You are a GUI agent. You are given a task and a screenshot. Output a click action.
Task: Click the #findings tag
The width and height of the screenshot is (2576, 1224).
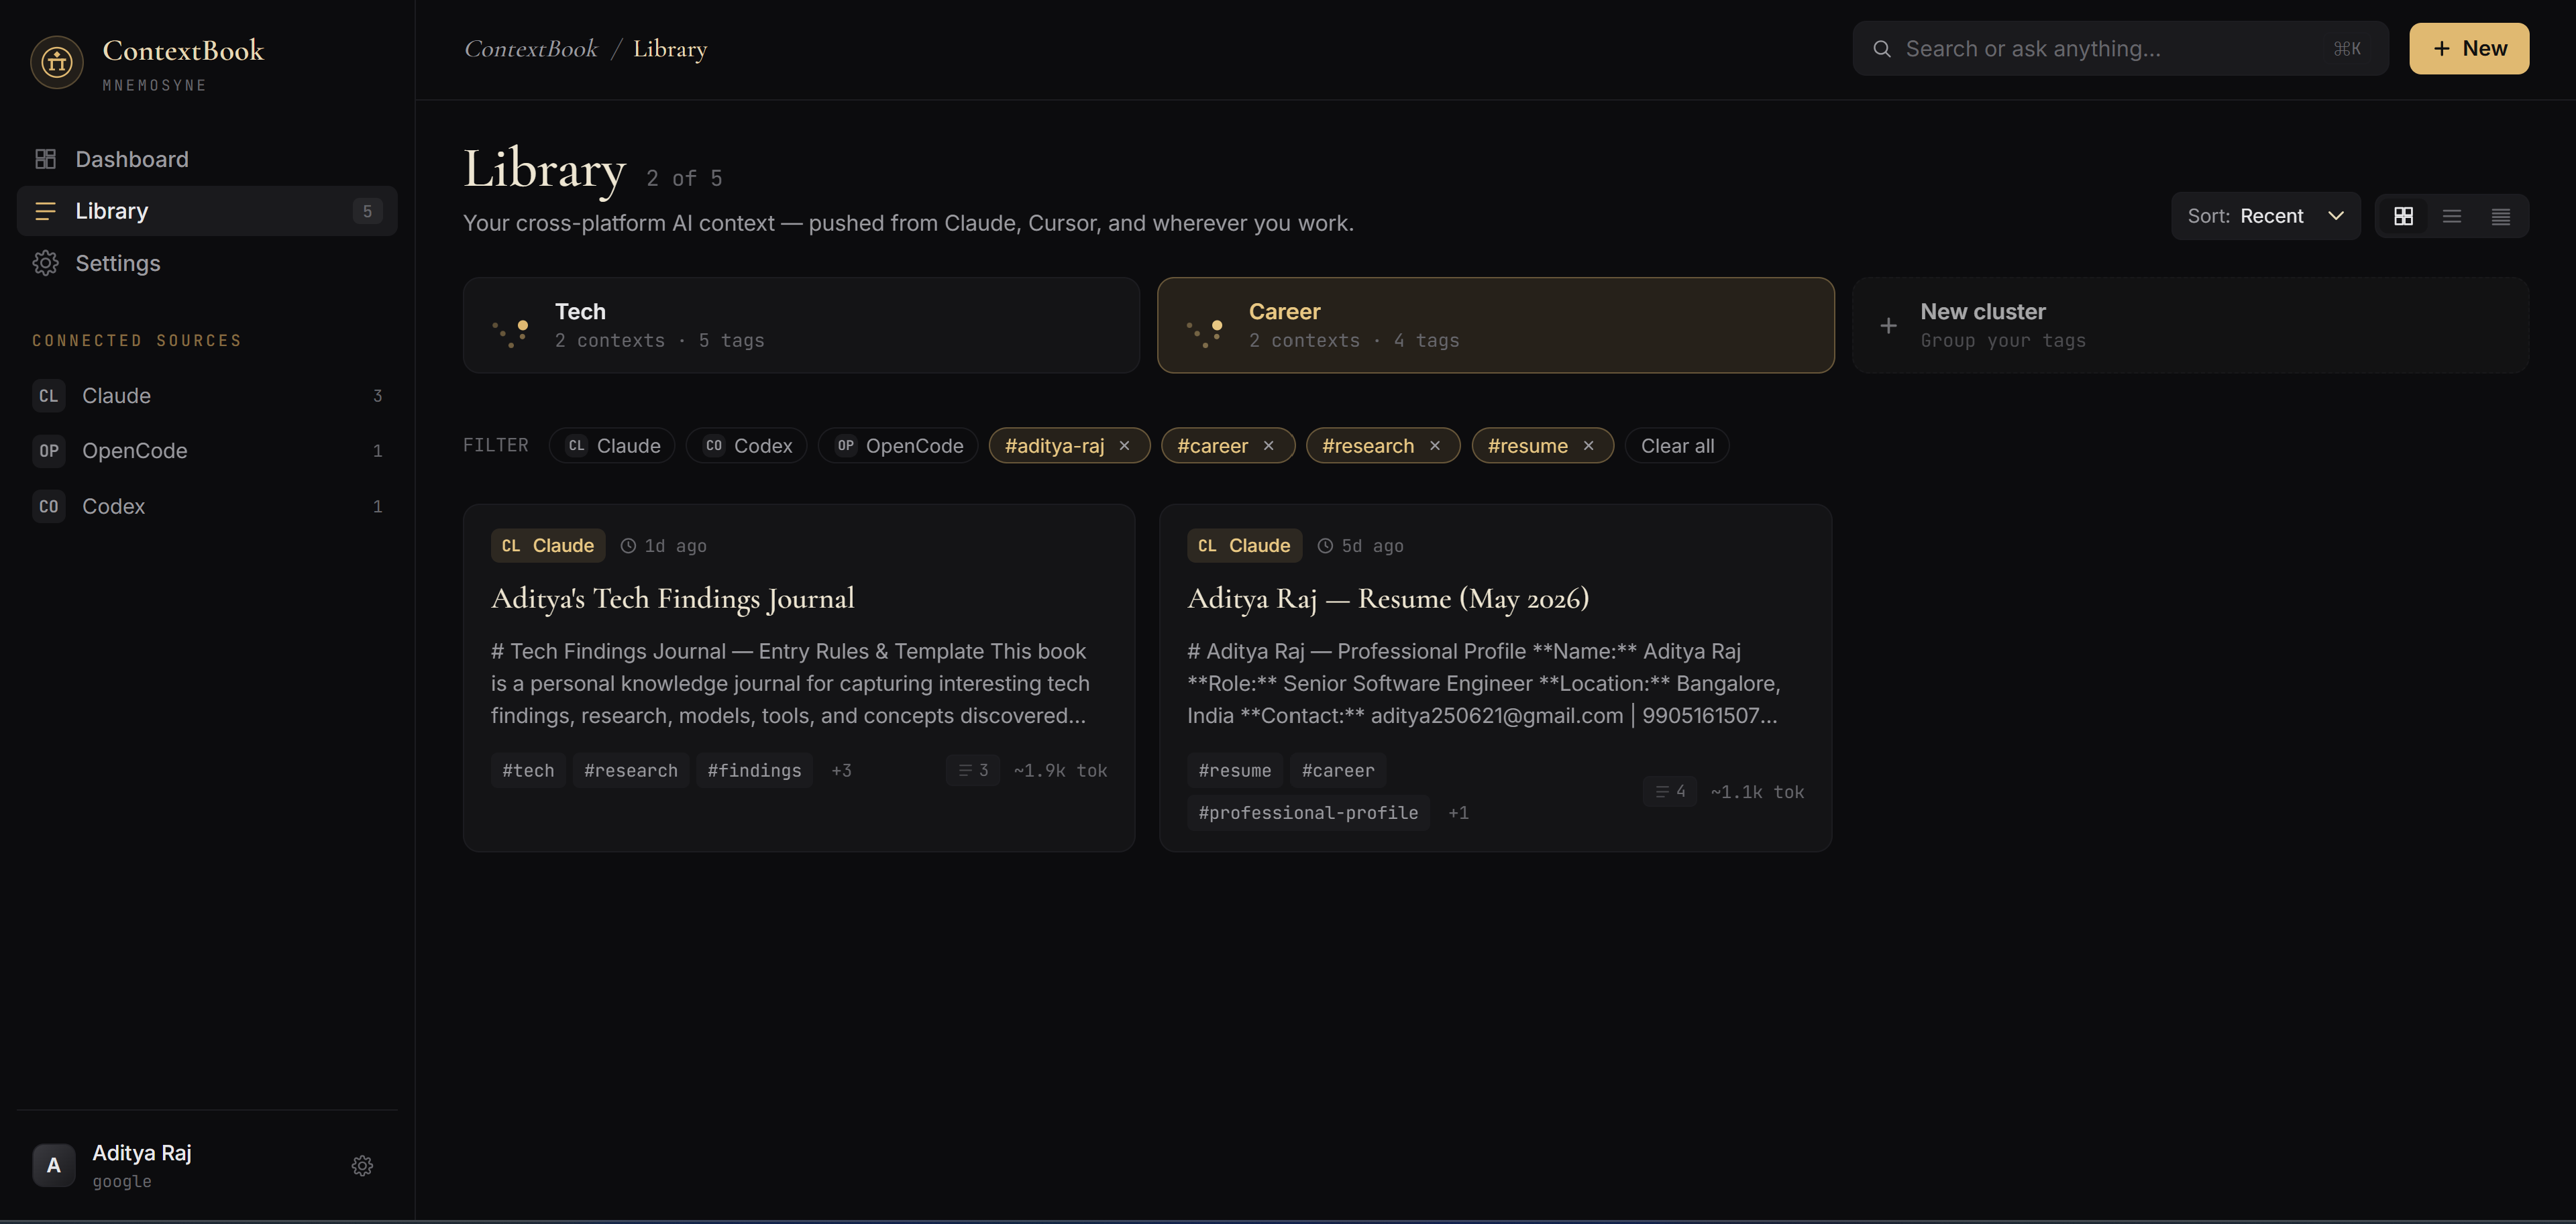coord(754,771)
